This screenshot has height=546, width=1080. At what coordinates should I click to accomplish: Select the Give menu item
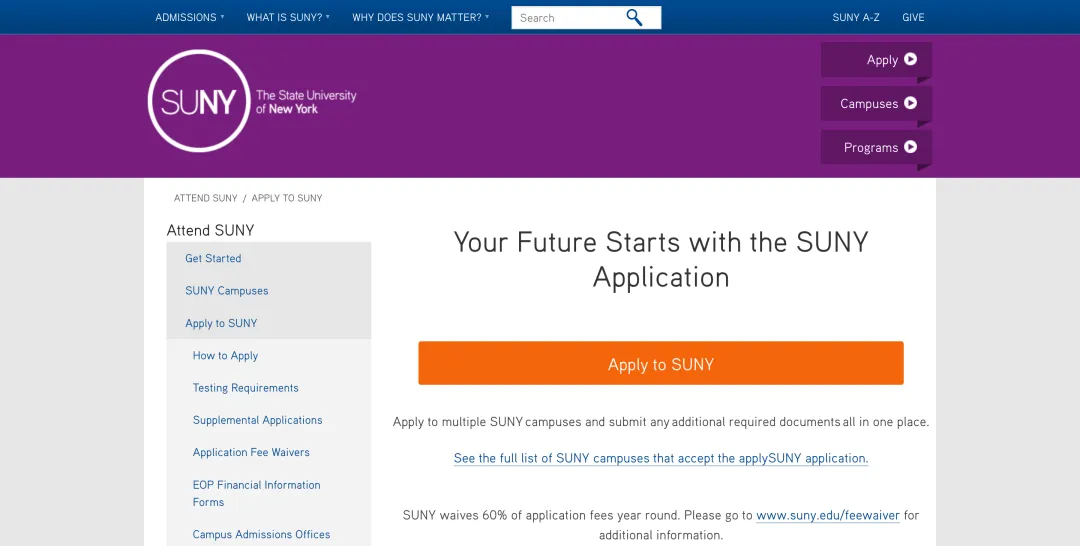pyautogui.click(x=913, y=17)
